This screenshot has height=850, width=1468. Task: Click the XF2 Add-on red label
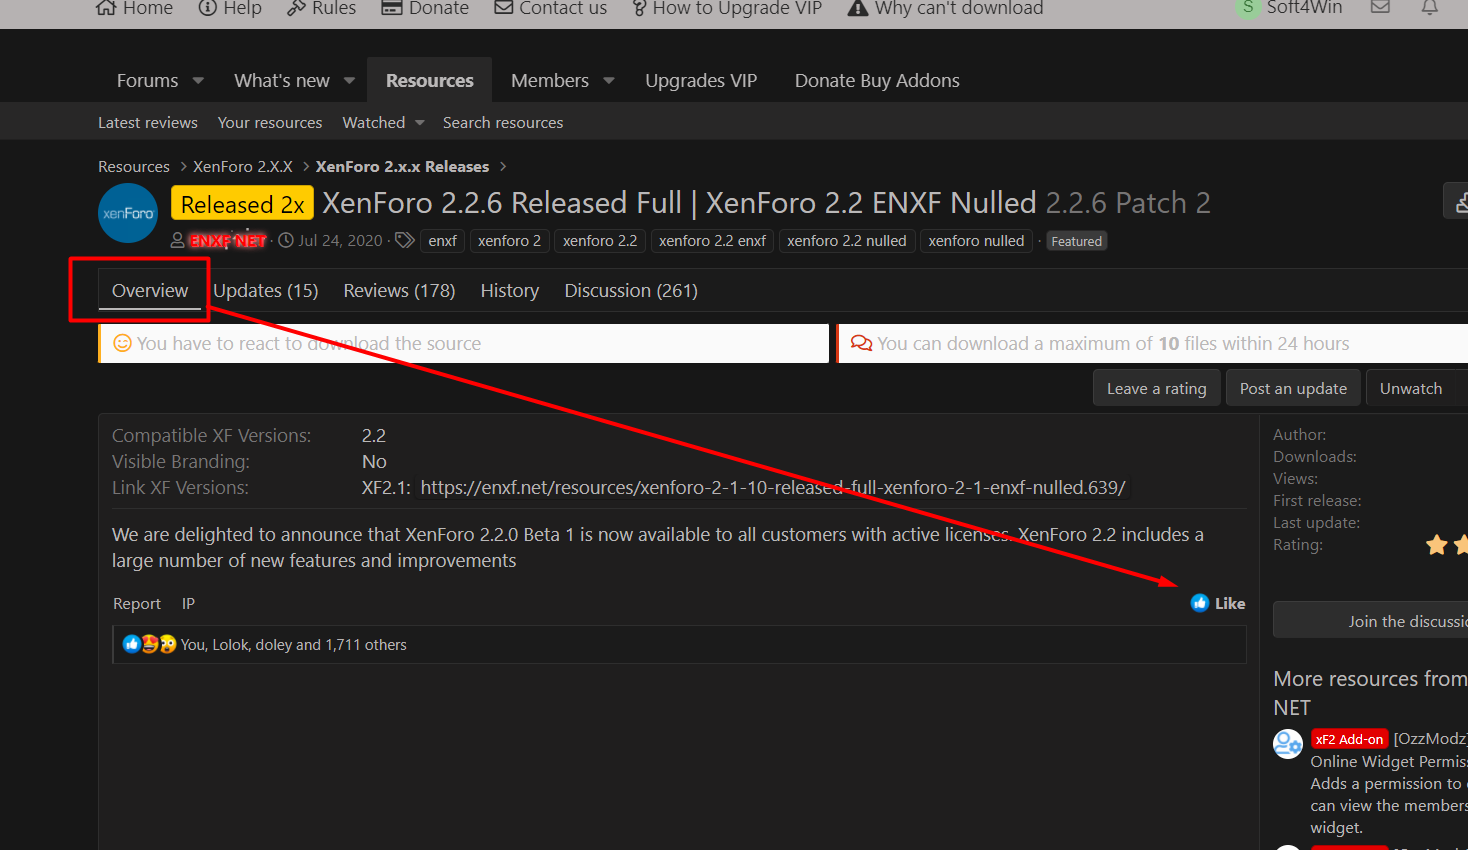pos(1349,739)
